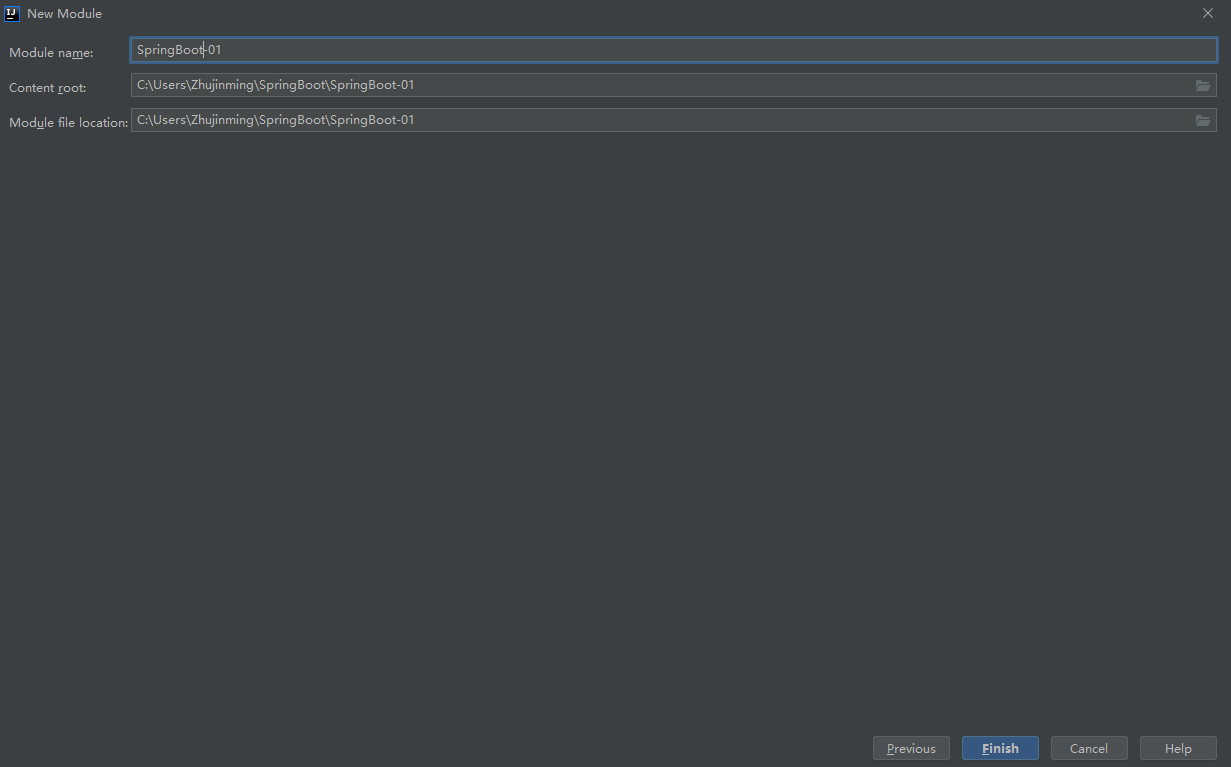This screenshot has width=1231, height=767.
Task: Browse folder for Content root
Action: pyautogui.click(x=1203, y=86)
